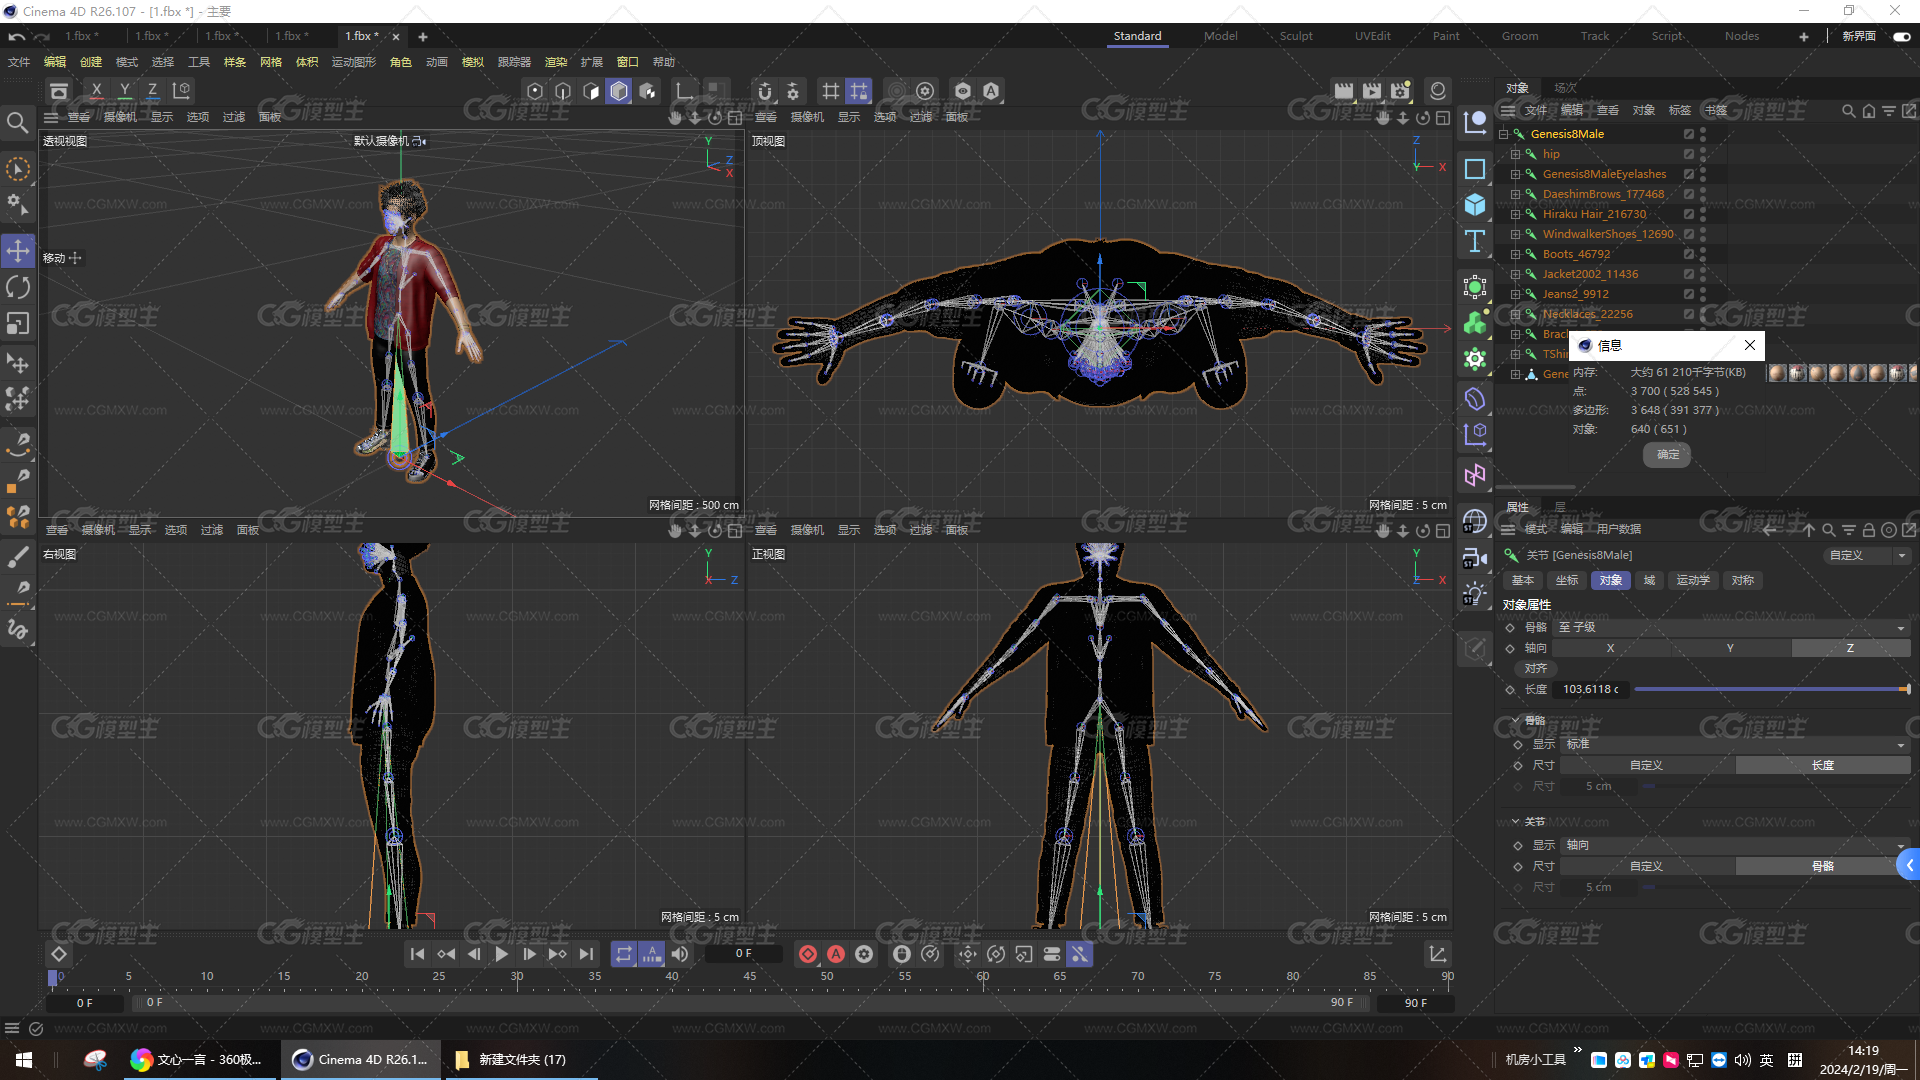Image resolution: width=1920 pixels, height=1080 pixels.
Task: Open the paint brush tool in left toolbar
Action: click(18, 557)
